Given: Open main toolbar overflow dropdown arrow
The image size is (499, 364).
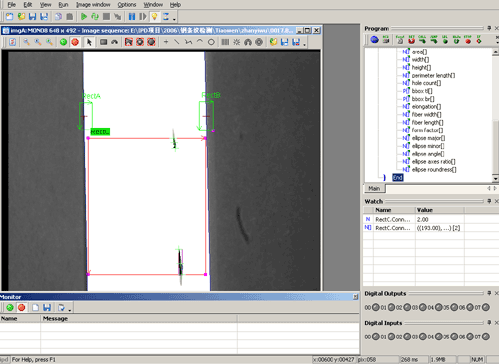Looking at the screenshot, I should click(174, 19).
